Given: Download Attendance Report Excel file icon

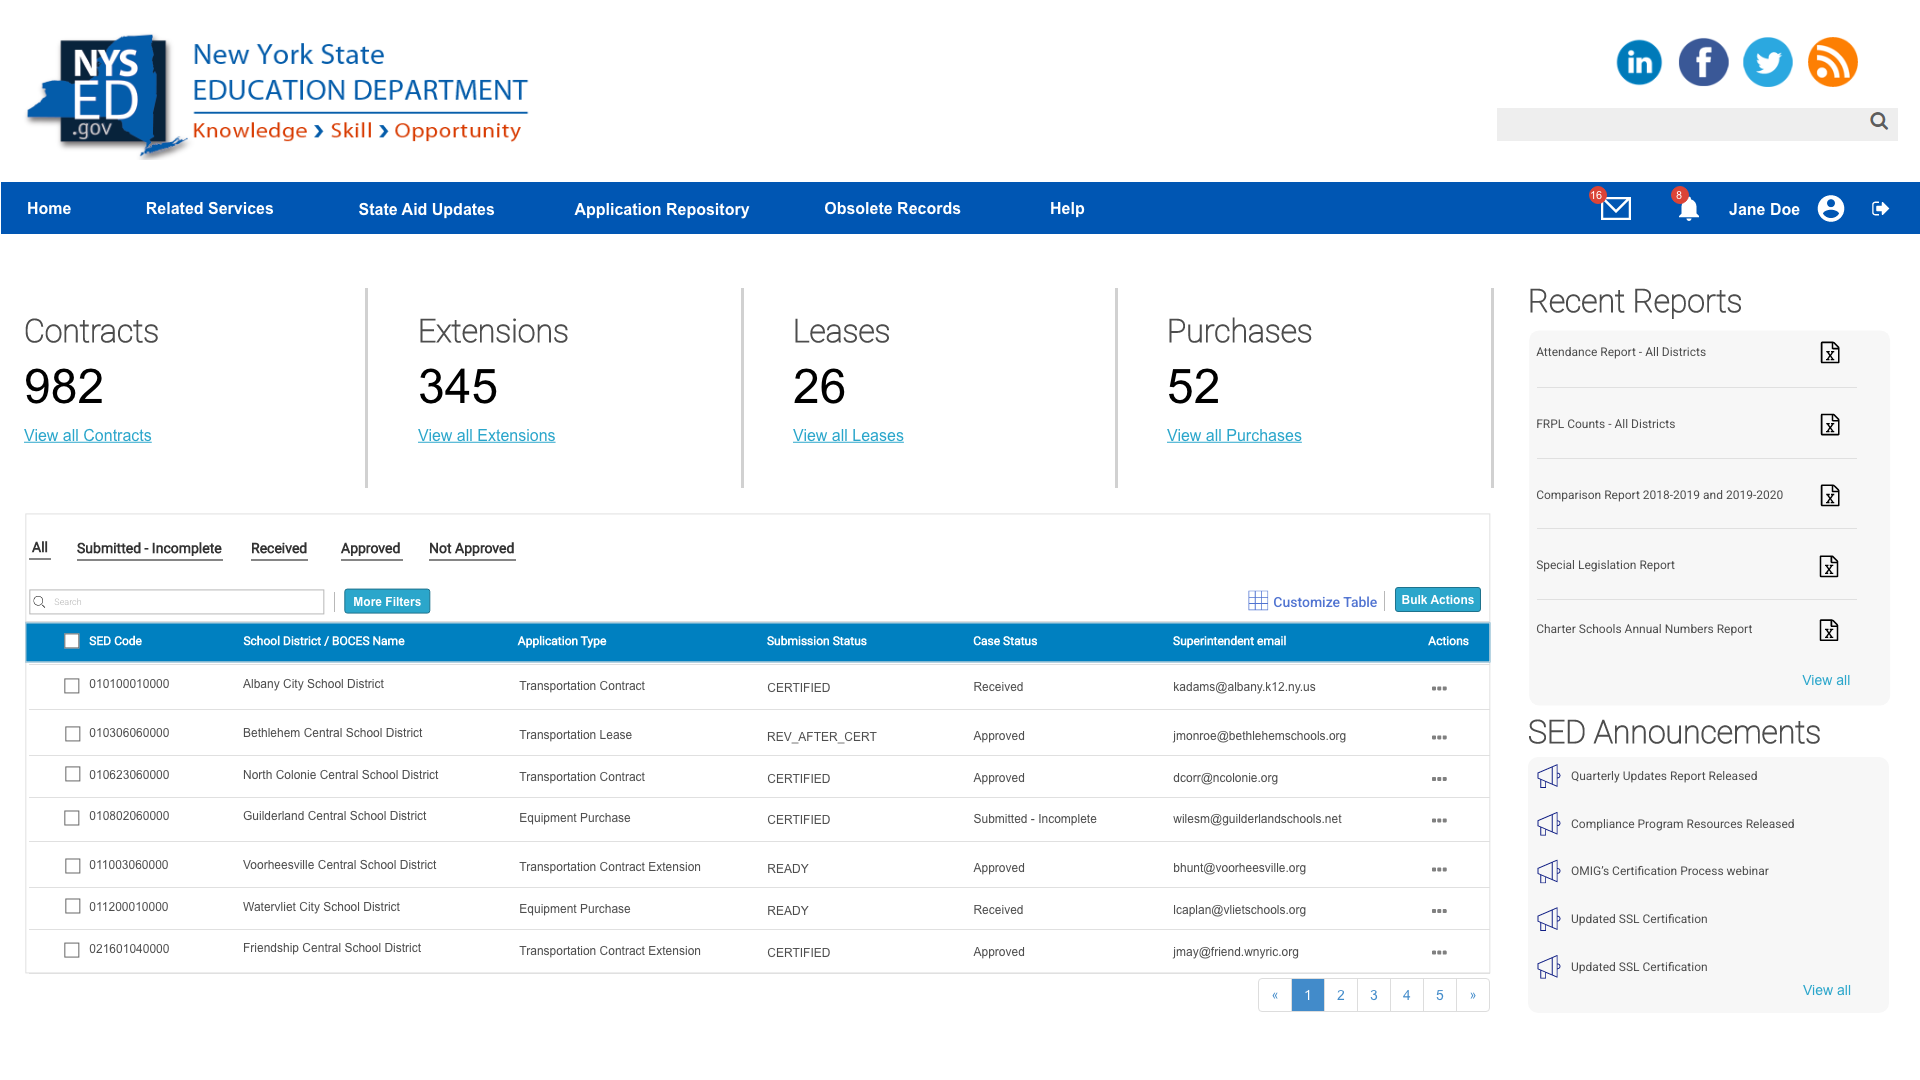Looking at the screenshot, I should pyautogui.click(x=1829, y=353).
